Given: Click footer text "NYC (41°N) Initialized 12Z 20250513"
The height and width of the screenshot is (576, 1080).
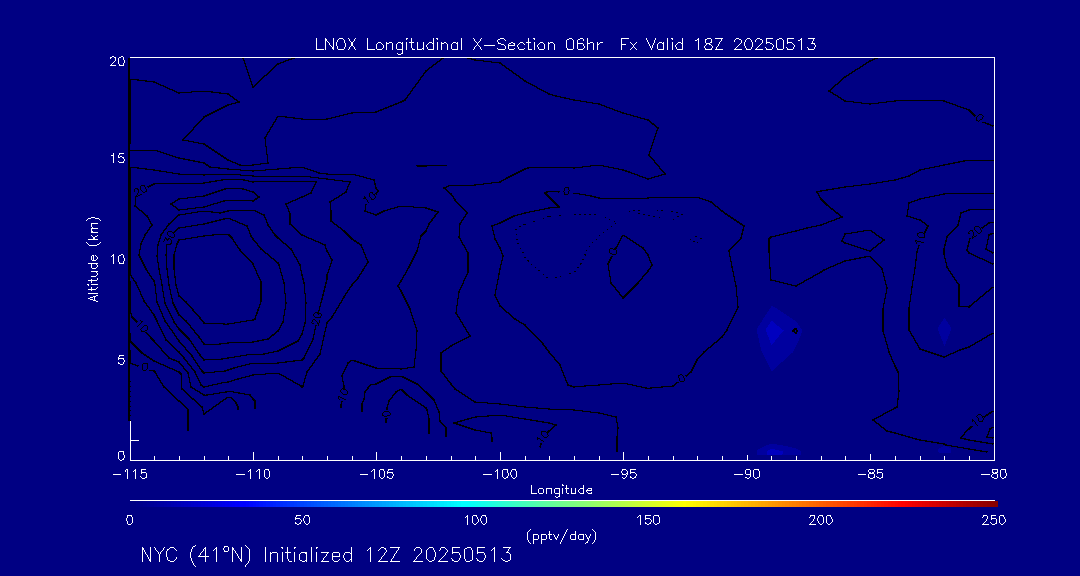Looking at the screenshot, I should 326,555.
